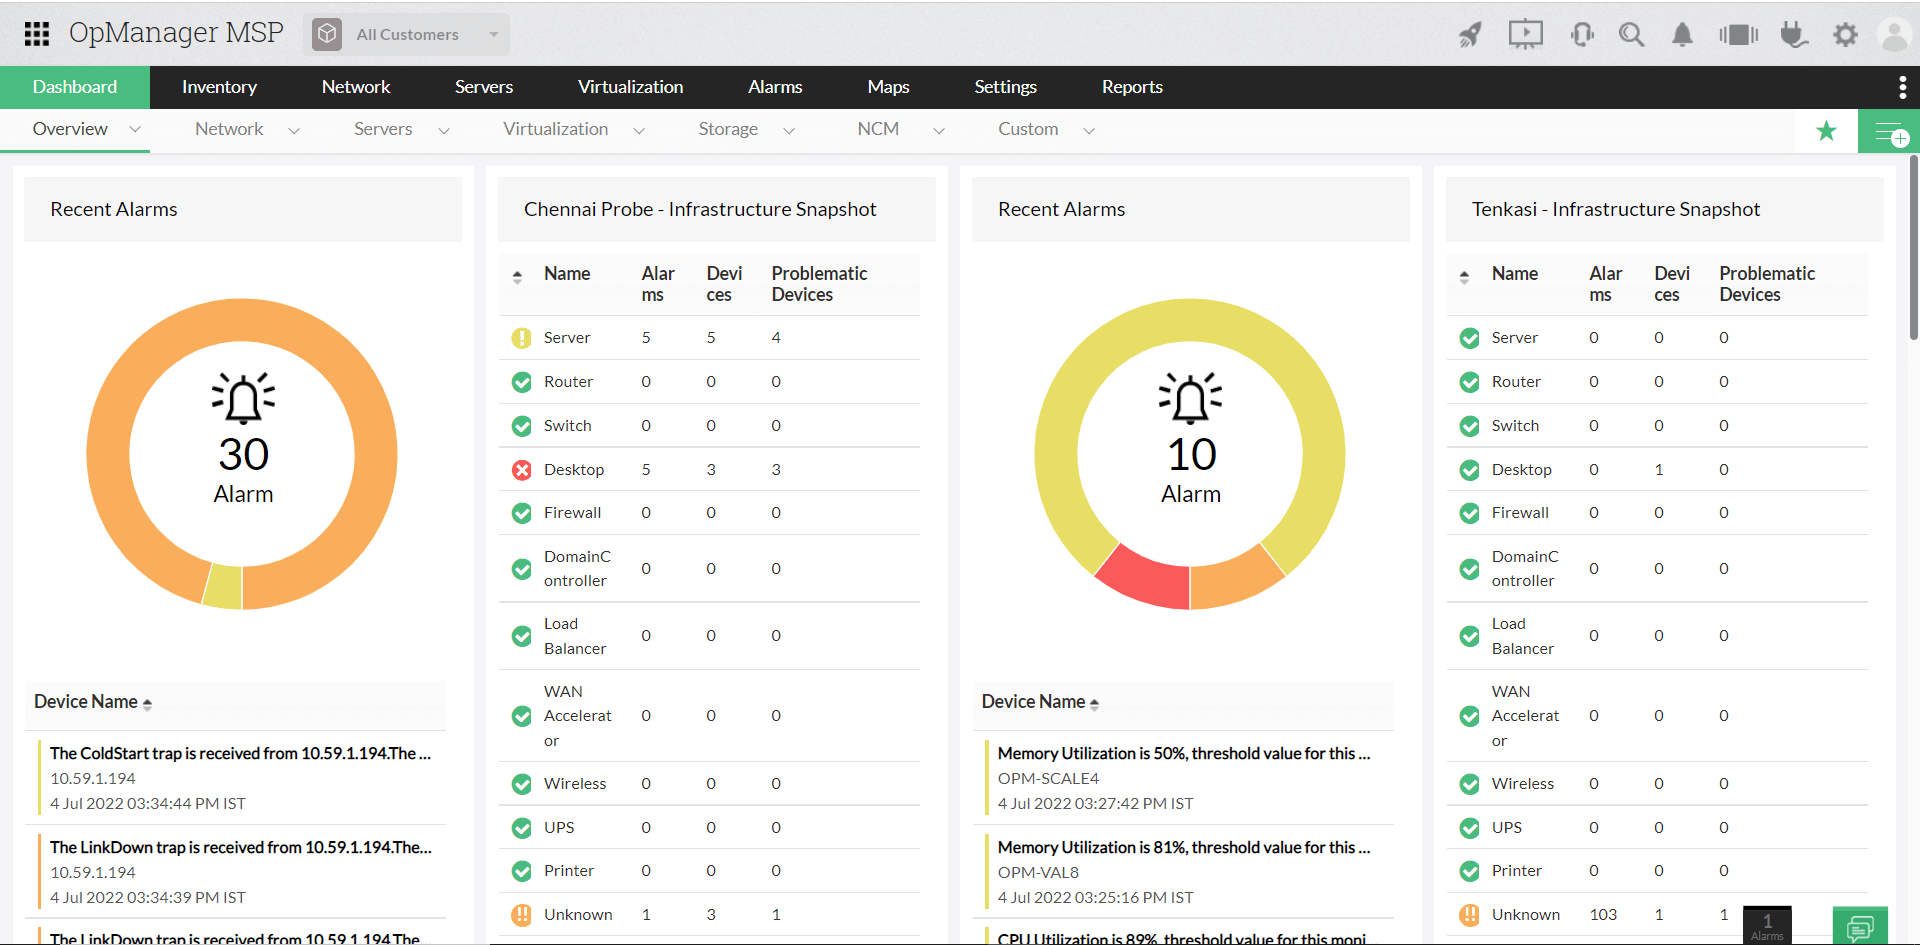Click OPM-VAL8 device name
Image resolution: width=1920 pixels, height=945 pixels.
[1038, 873]
